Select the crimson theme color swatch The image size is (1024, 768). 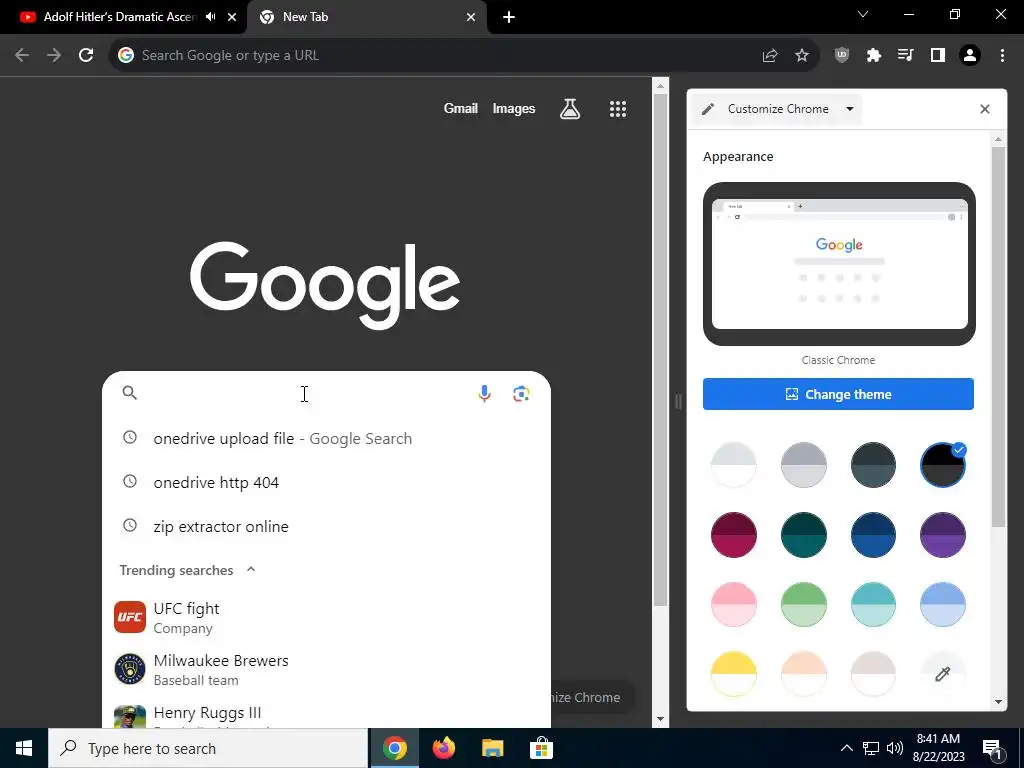click(x=733, y=535)
